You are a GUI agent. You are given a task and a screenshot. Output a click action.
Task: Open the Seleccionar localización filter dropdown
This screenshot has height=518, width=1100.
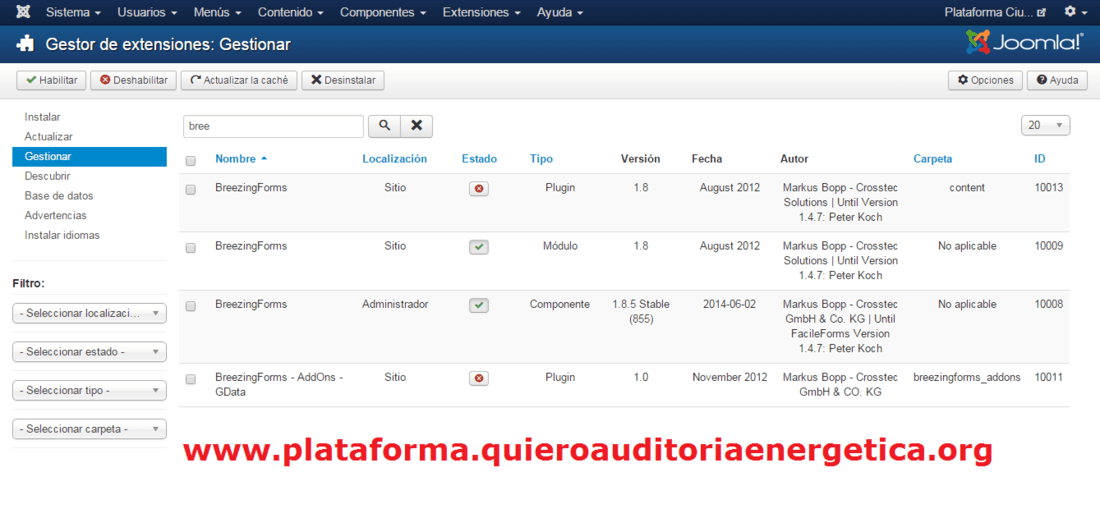[90, 313]
